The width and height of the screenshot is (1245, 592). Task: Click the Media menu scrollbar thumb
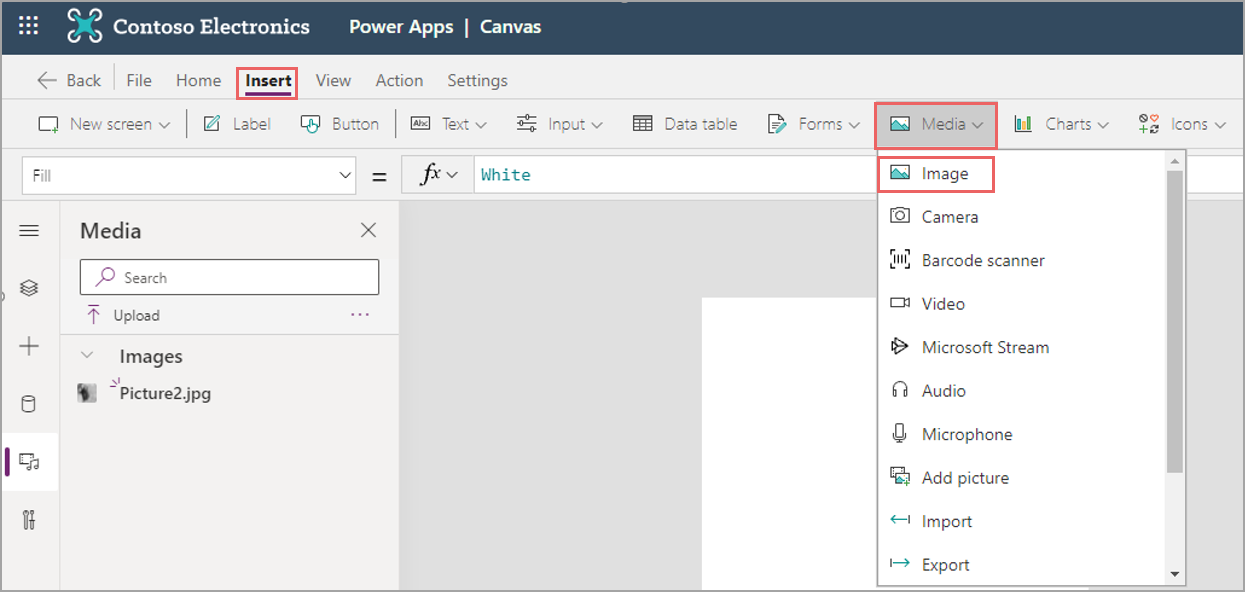(1175, 320)
